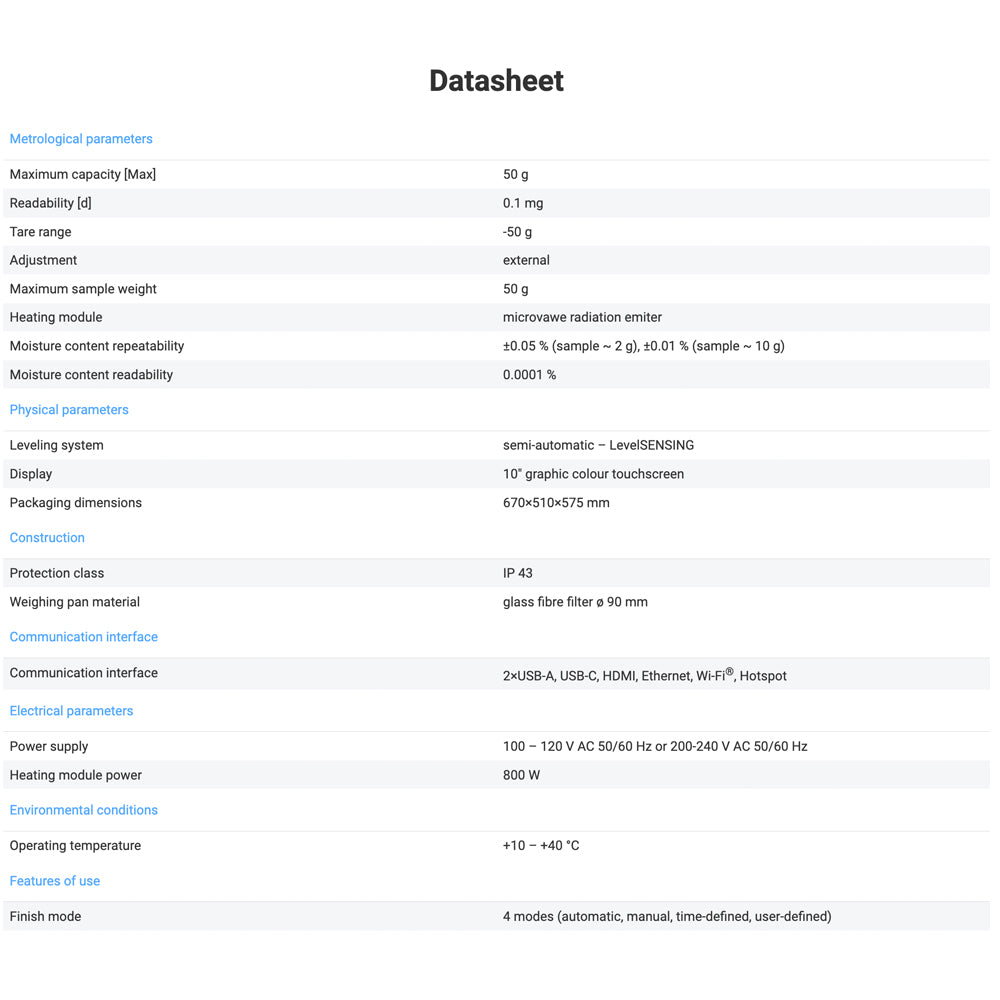Viewport: 1000px width, 1000px height.
Task: Click the Maximum capacity [Max] row label
Action: pyautogui.click(x=83, y=175)
